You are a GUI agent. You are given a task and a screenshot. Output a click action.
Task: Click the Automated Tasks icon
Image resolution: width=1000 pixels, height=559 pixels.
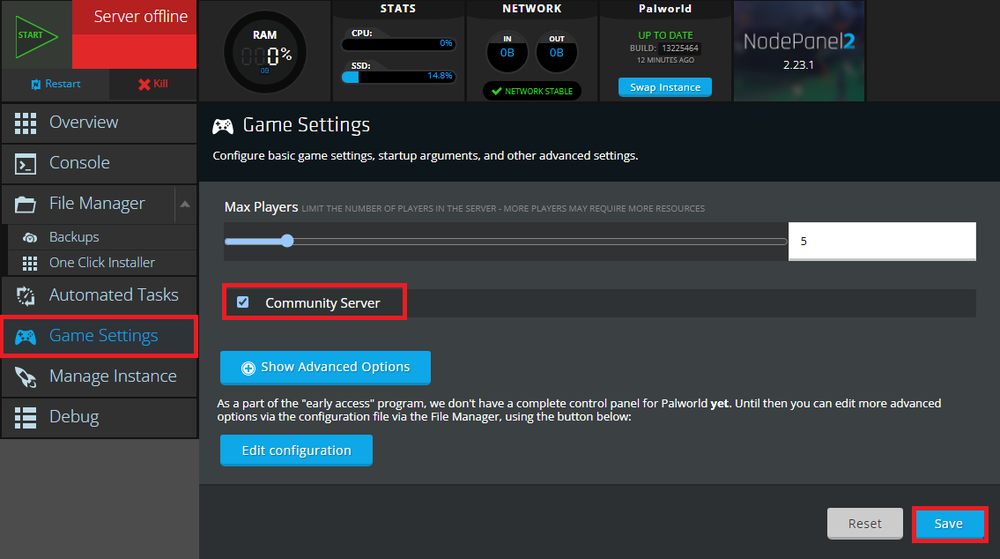pyautogui.click(x=26, y=295)
